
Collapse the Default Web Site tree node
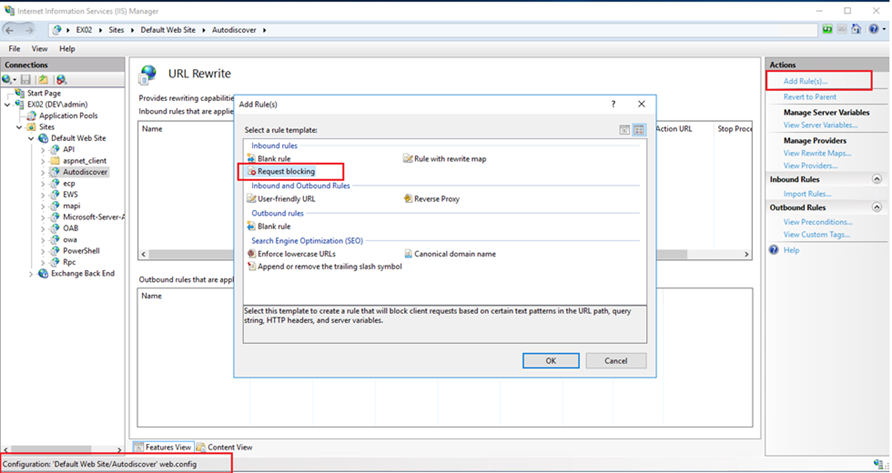tap(32, 138)
